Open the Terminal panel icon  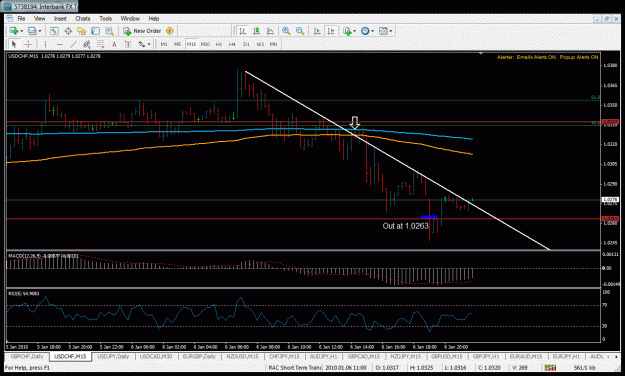coord(95,31)
